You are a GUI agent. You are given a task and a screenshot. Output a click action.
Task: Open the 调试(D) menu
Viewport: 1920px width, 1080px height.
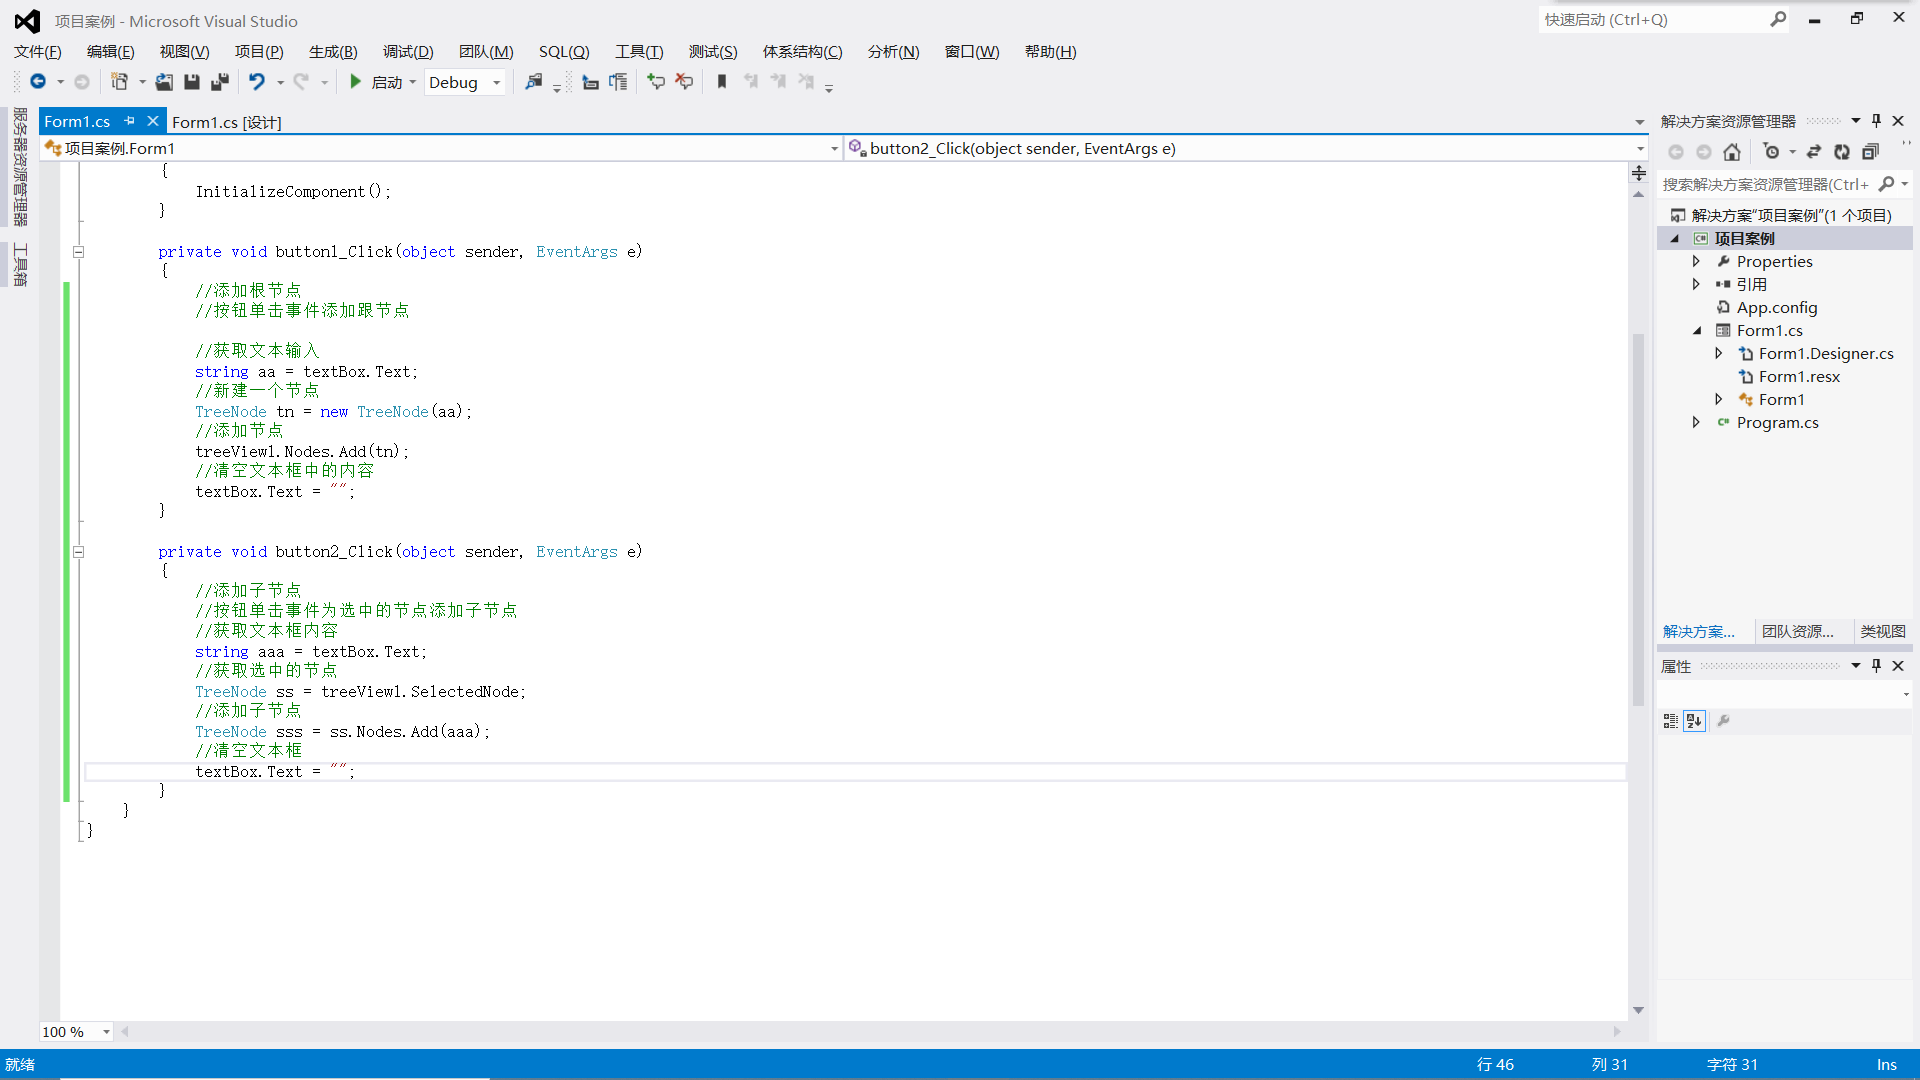pyautogui.click(x=408, y=52)
